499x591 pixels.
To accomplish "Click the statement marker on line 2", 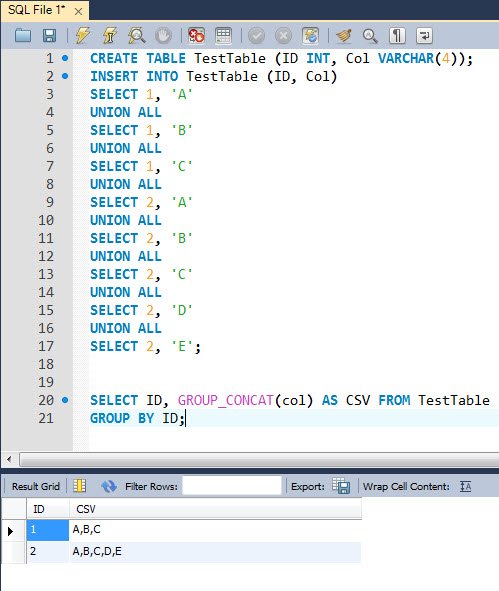I will pos(65,76).
